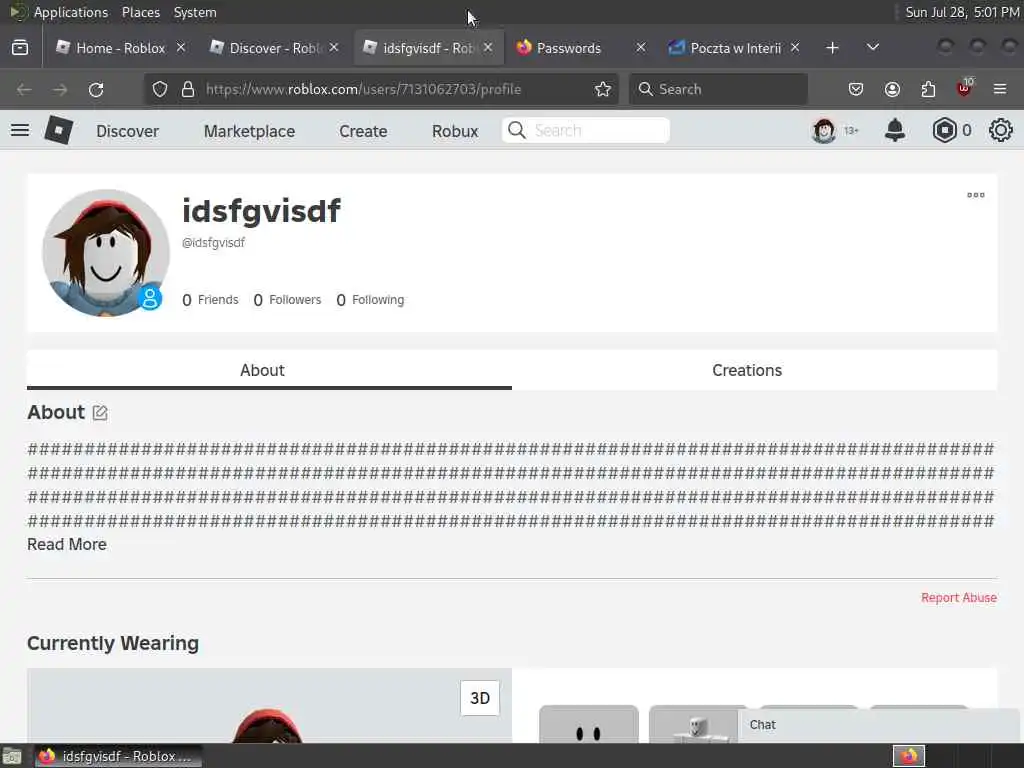This screenshot has width=1024, height=768.
Task: Switch to the Passwords tab
Action: click(581, 48)
